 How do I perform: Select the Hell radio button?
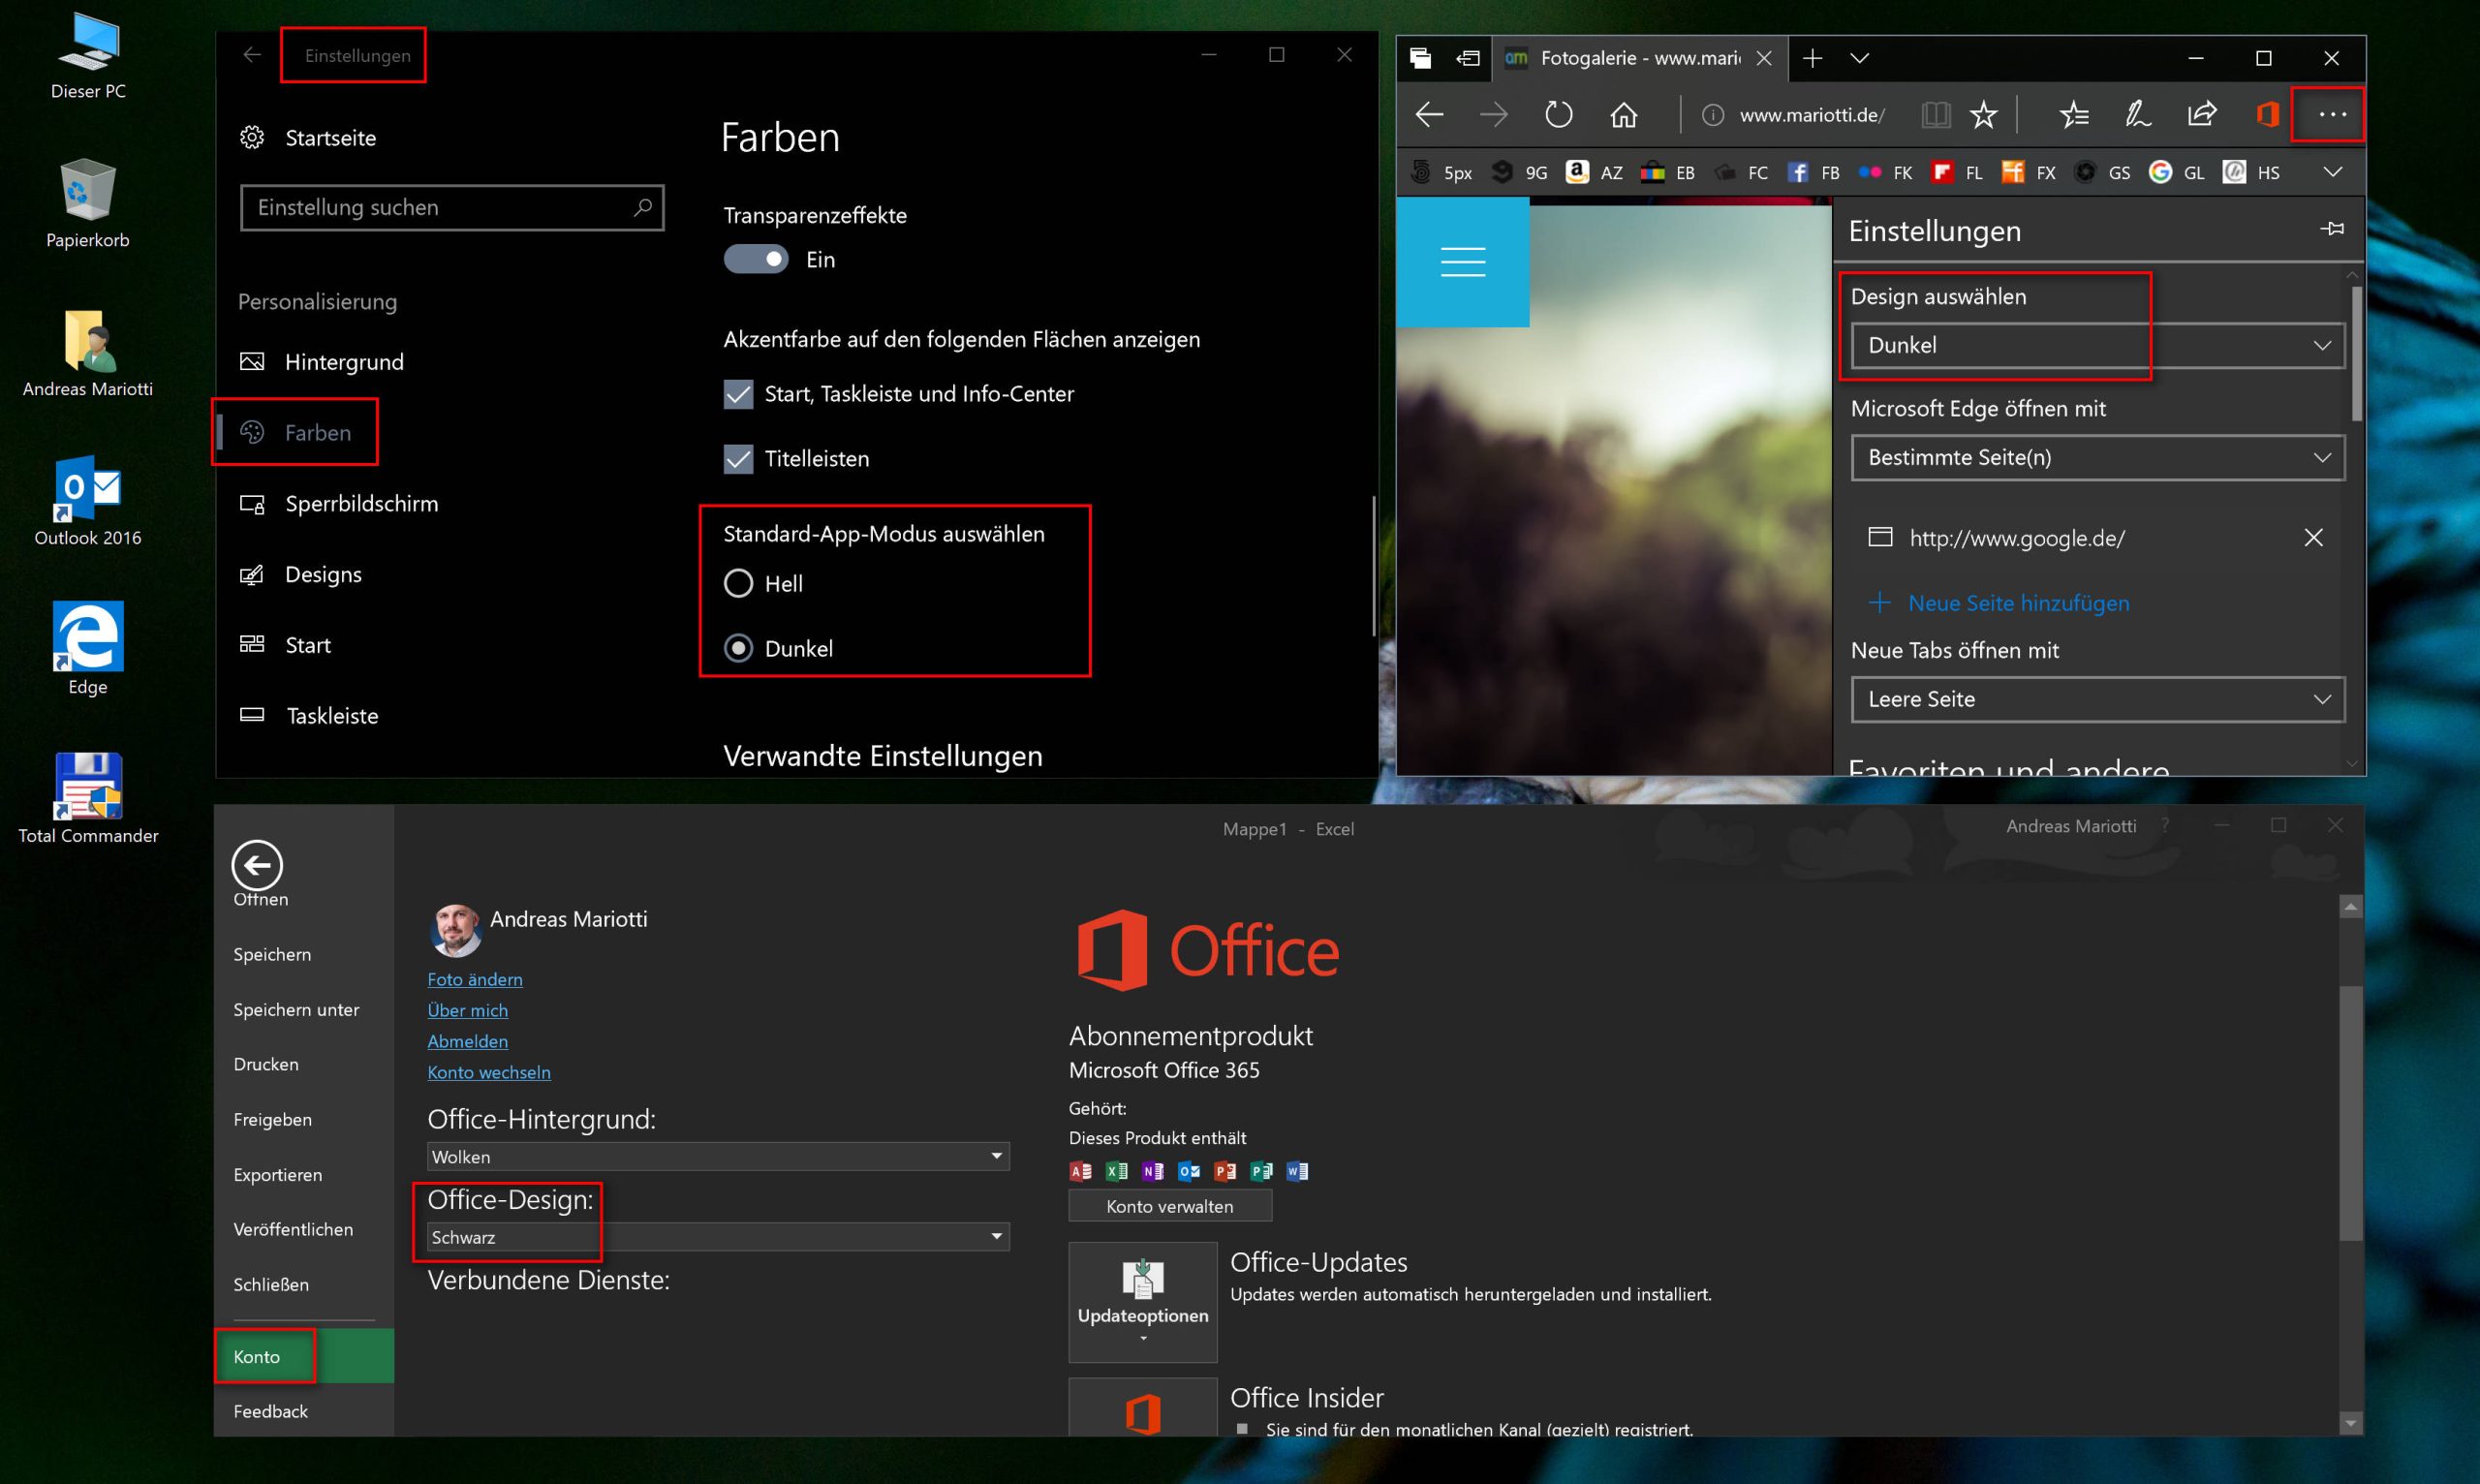[x=740, y=584]
